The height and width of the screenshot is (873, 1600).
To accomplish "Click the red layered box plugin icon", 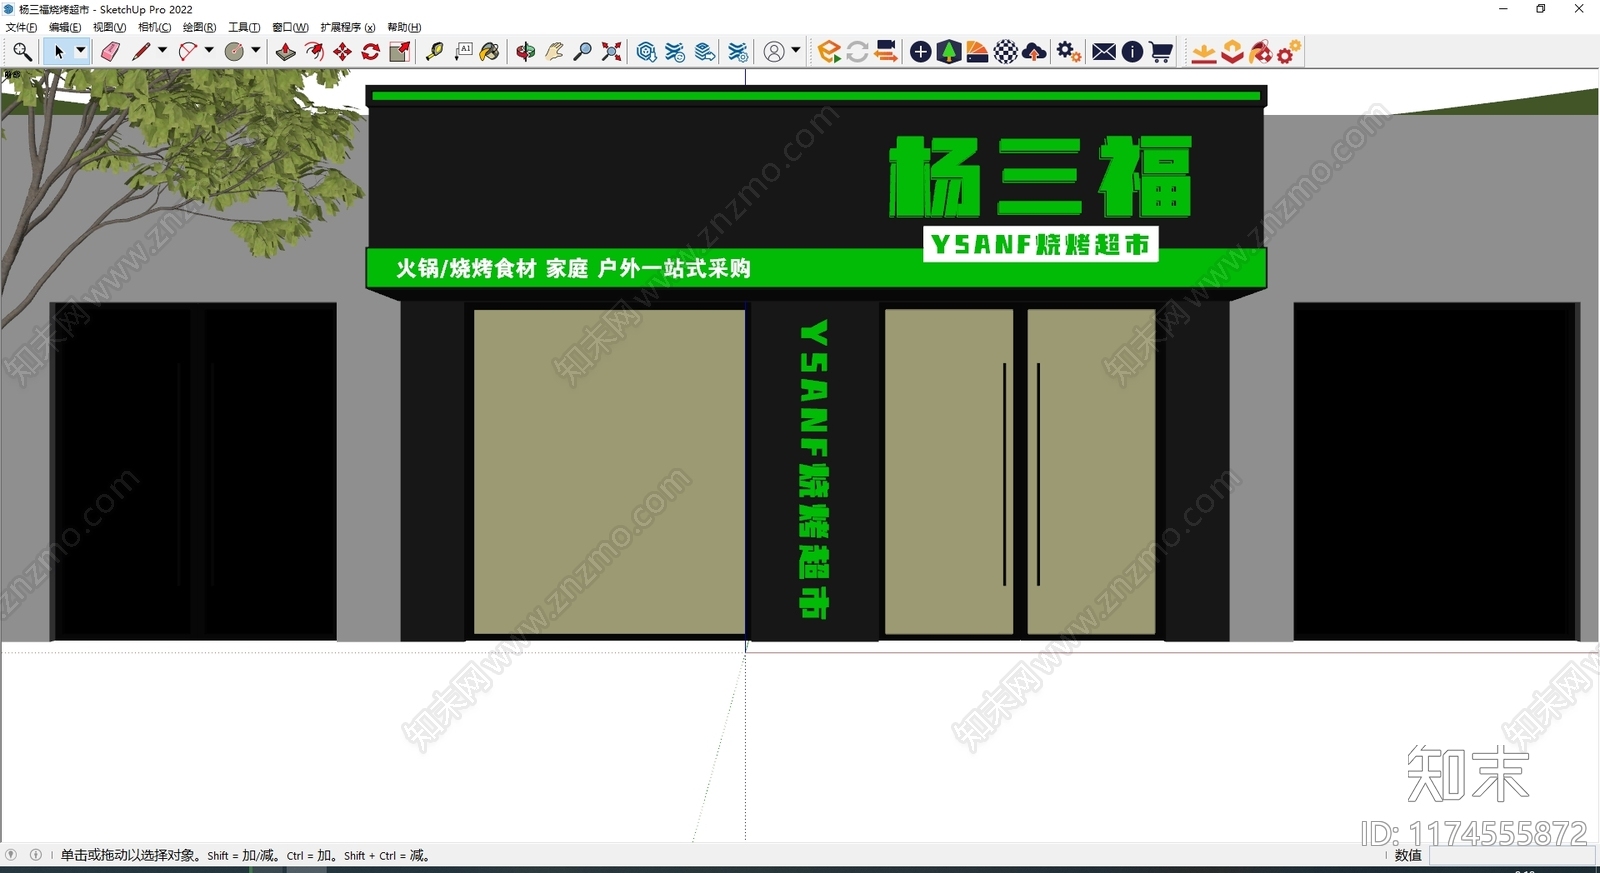I will (x=1233, y=52).
